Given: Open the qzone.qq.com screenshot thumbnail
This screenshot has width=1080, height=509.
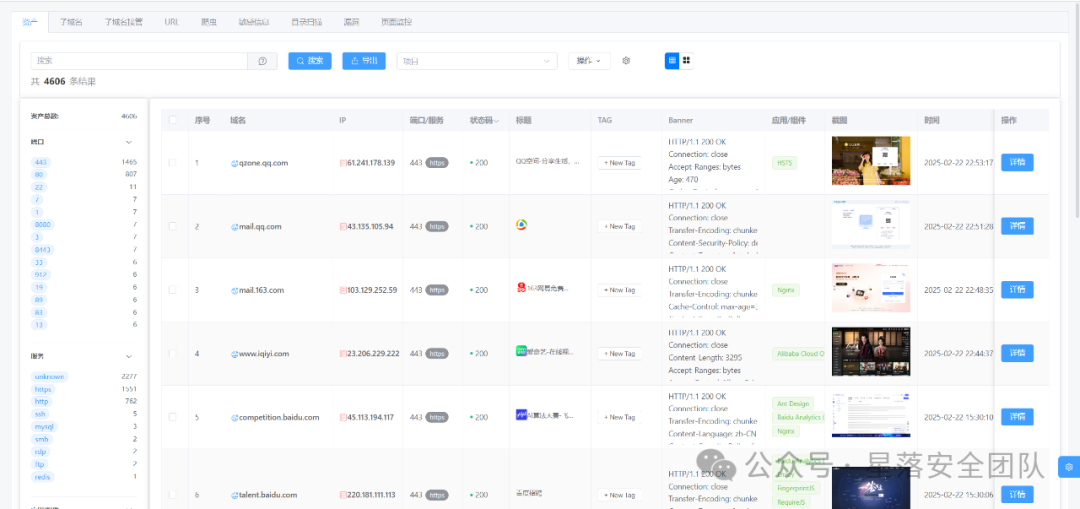Looking at the screenshot, I should click(x=871, y=160).
